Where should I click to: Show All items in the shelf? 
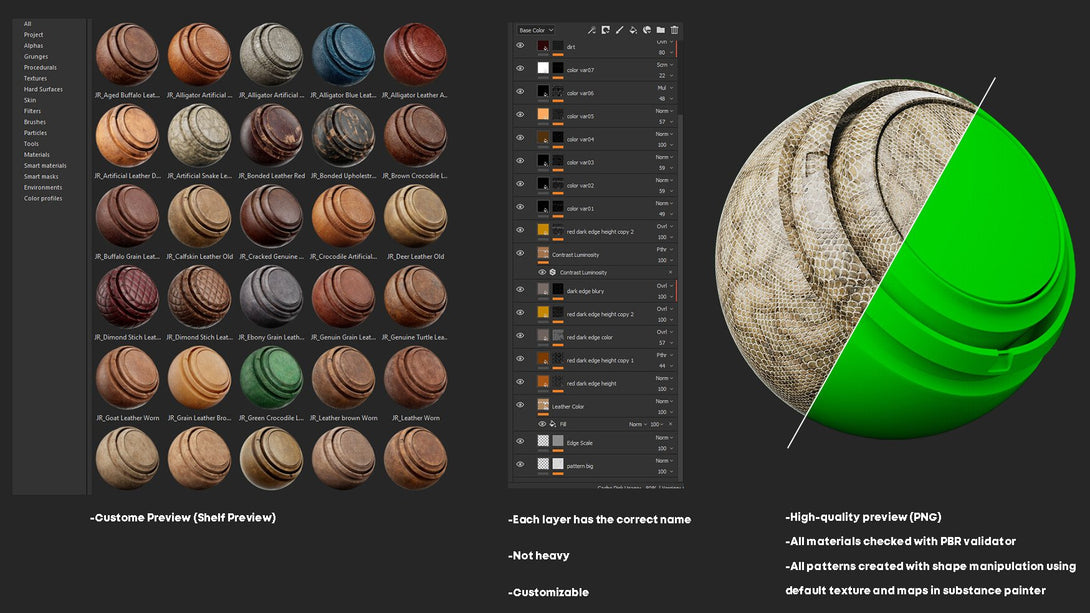(28, 24)
